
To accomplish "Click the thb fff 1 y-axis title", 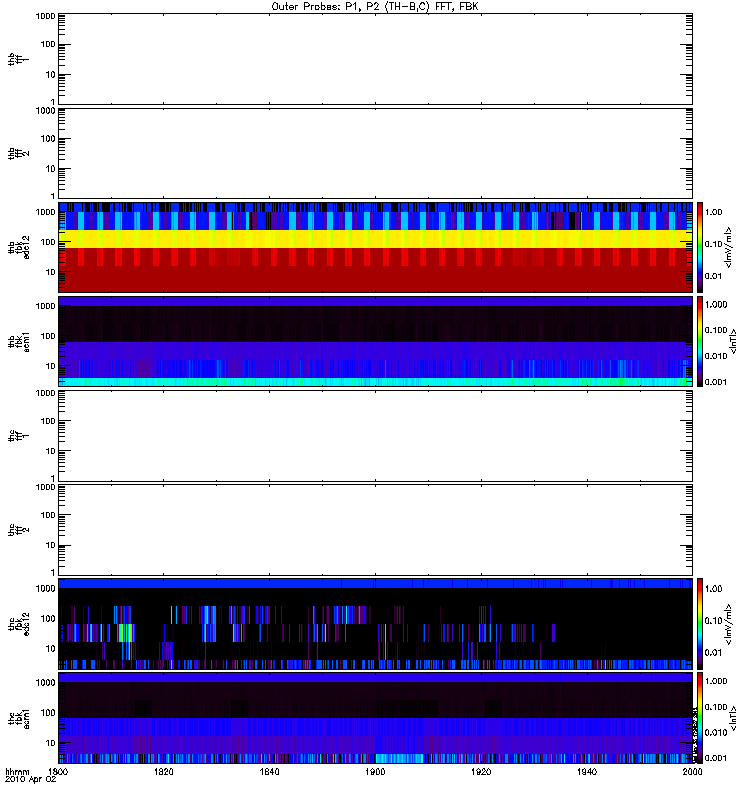I will pos(19,59).
